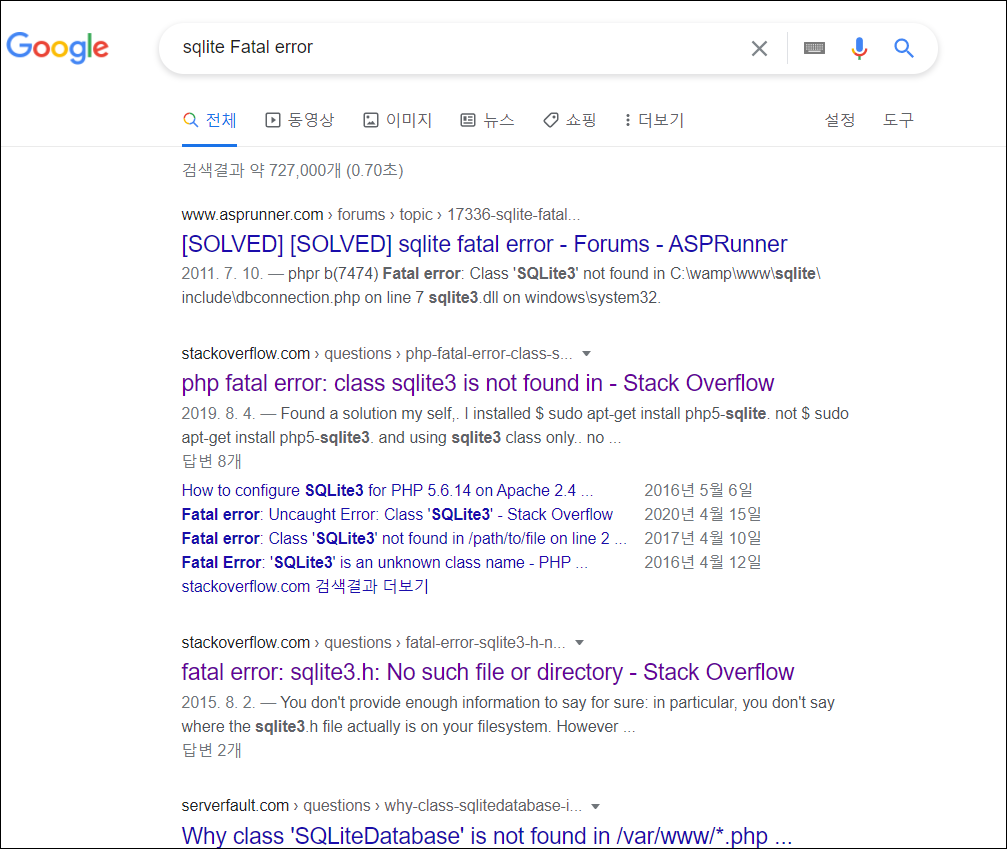Screen dimensions: 1007x849
Task: Click the date '2020년 4월 15일'
Action: (703, 514)
